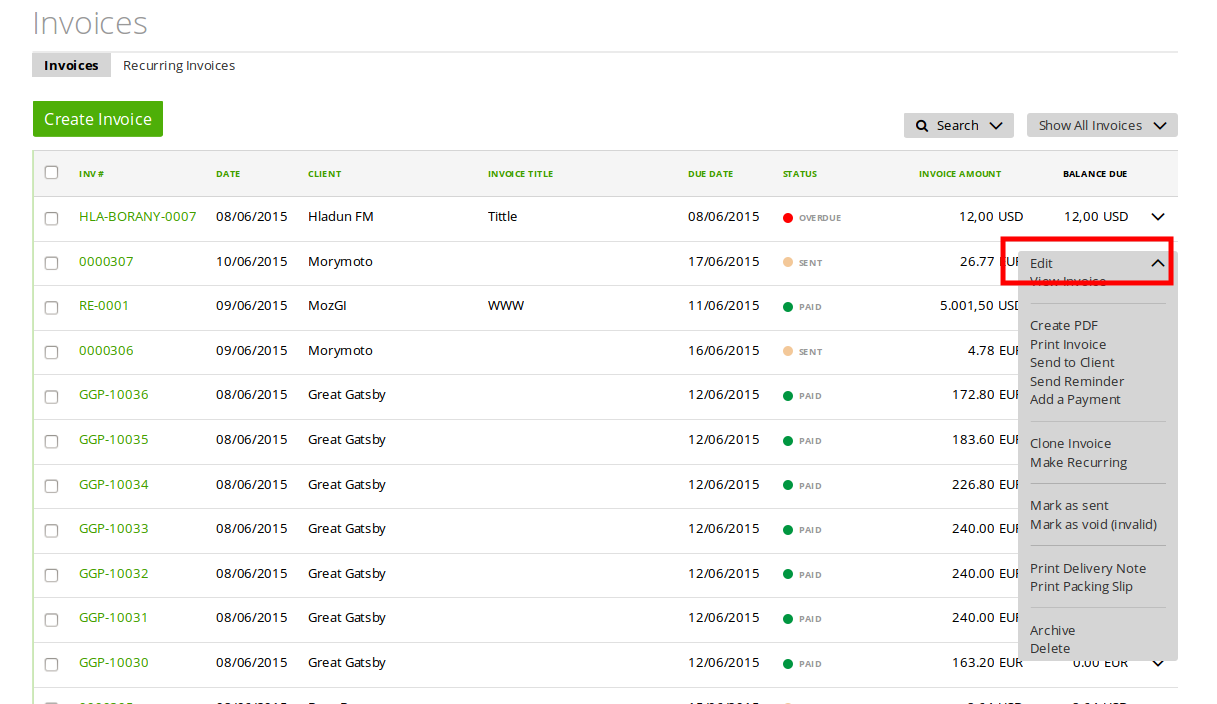Open invoice link GGP-10036
The image size is (1217, 704).
(x=113, y=394)
